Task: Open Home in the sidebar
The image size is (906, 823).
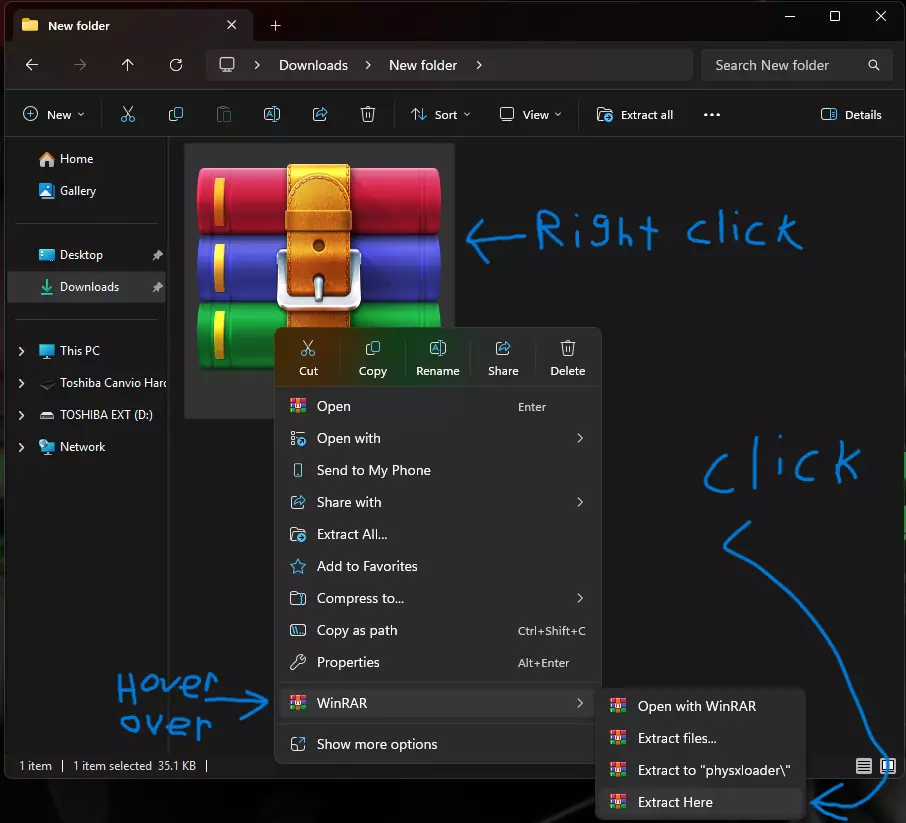Action: point(87,159)
